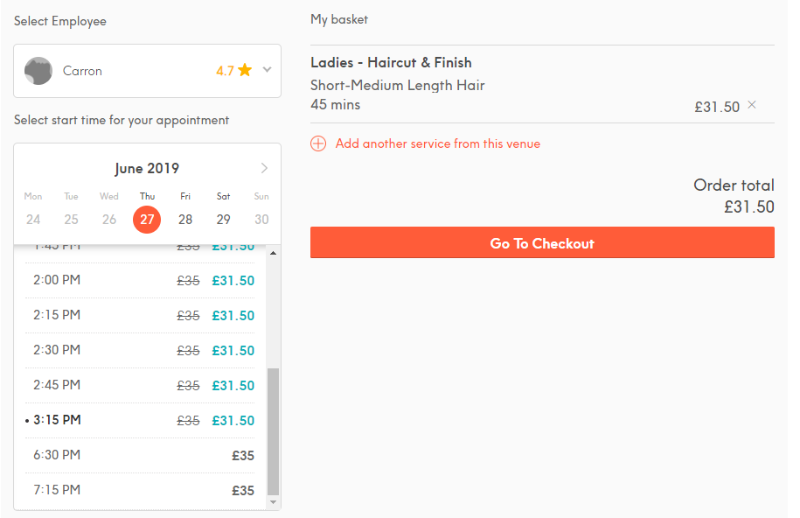The image size is (800, 518).
Task: Click the selected Thursday 27 date circle
Action: pos(147,219)
